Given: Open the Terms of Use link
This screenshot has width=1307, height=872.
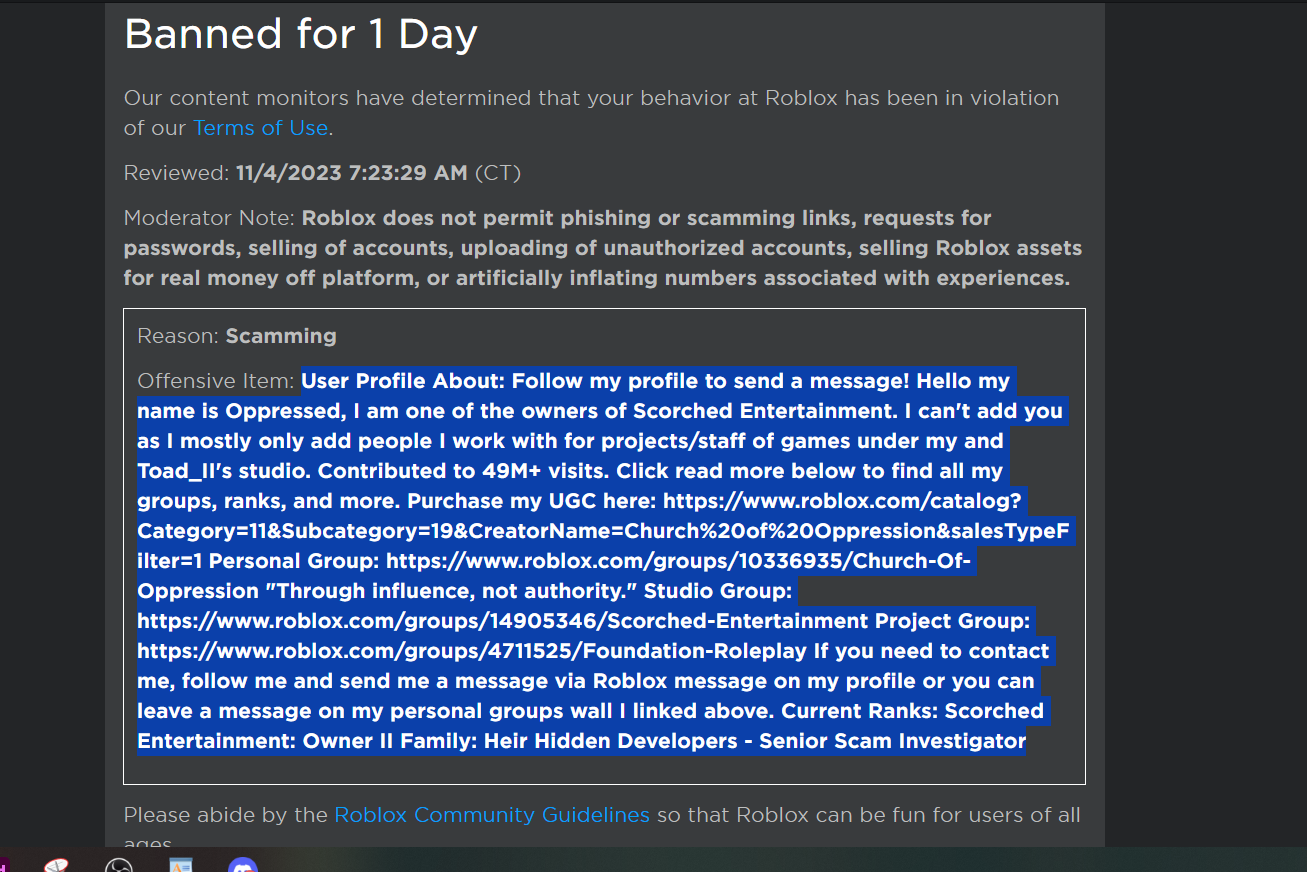Looking at the screenshot, I should point(260,128).
